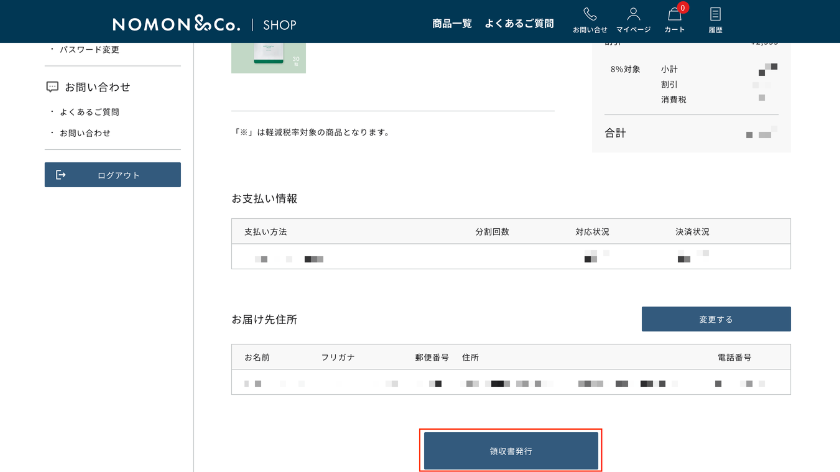Click the chat bubble お問い合わせ icon

point(52,87)
